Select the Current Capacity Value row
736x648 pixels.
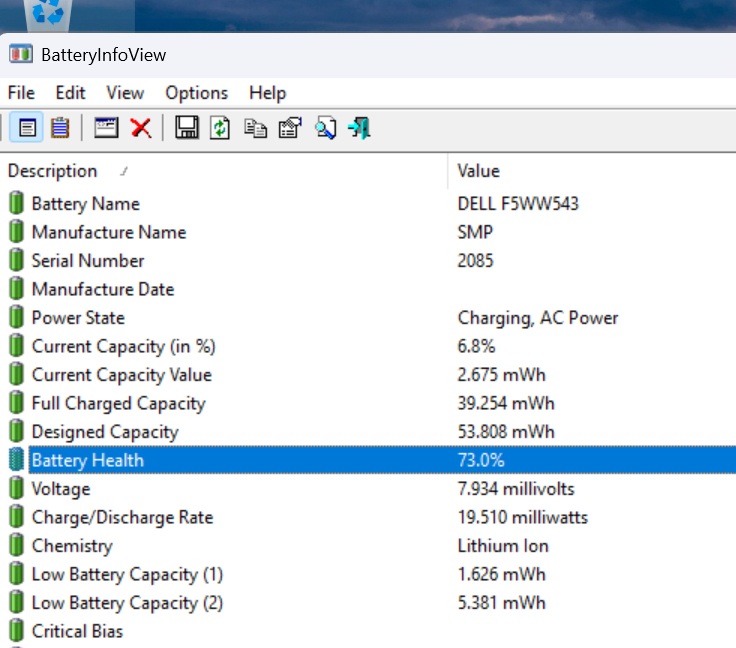(x=368, y=374)
